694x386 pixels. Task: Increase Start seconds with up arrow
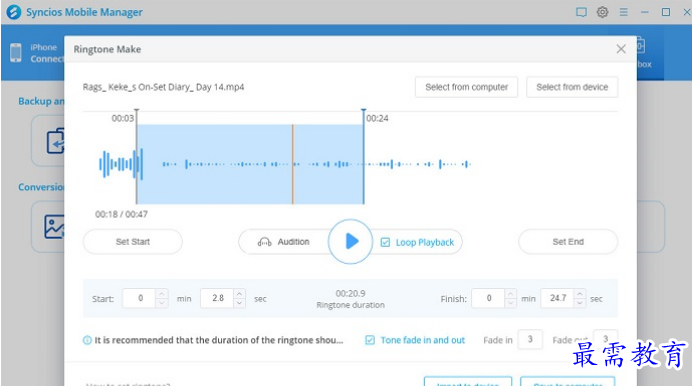coord(239,293)
